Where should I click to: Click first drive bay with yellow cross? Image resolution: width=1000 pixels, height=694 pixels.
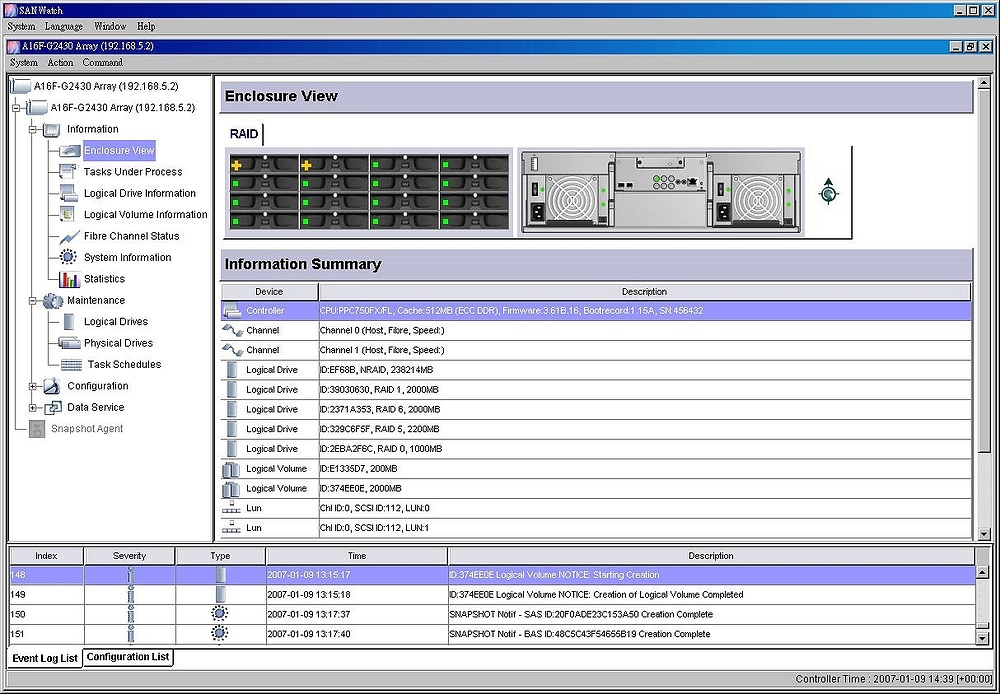(x=263, y=165)
